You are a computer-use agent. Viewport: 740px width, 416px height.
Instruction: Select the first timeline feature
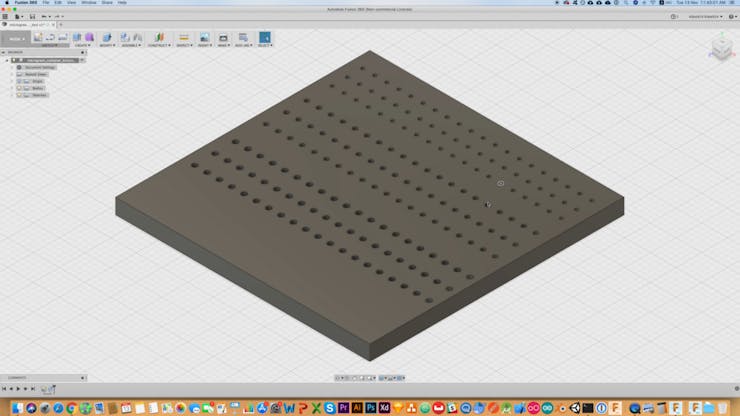point(44,390)
